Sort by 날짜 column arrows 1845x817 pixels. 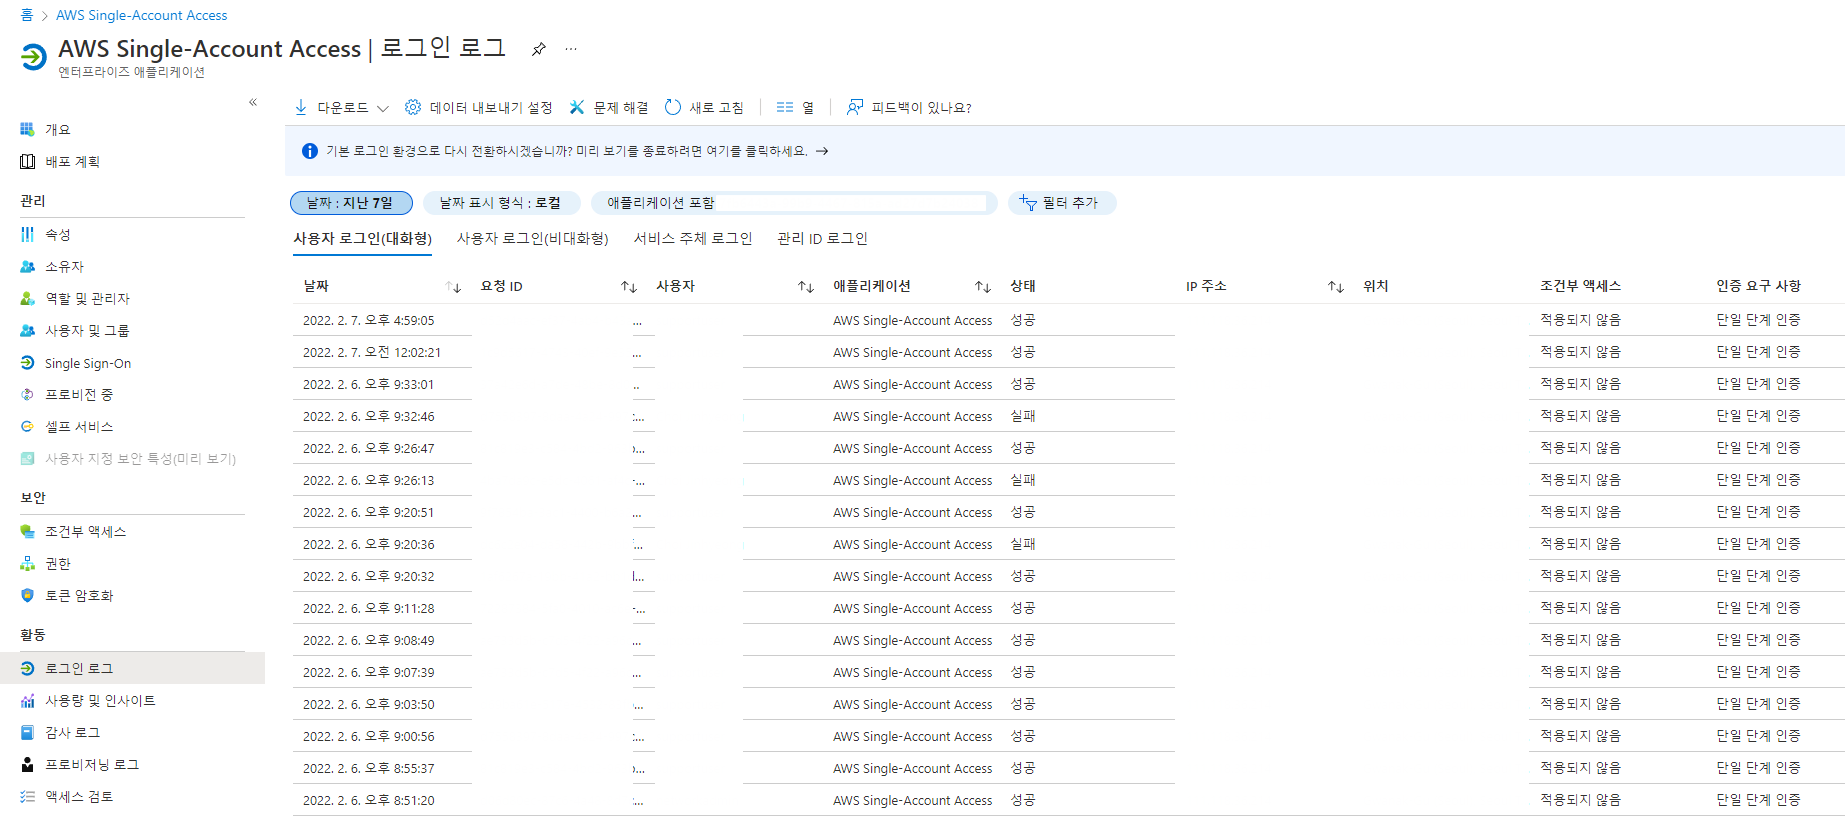[x=453, y=287]
